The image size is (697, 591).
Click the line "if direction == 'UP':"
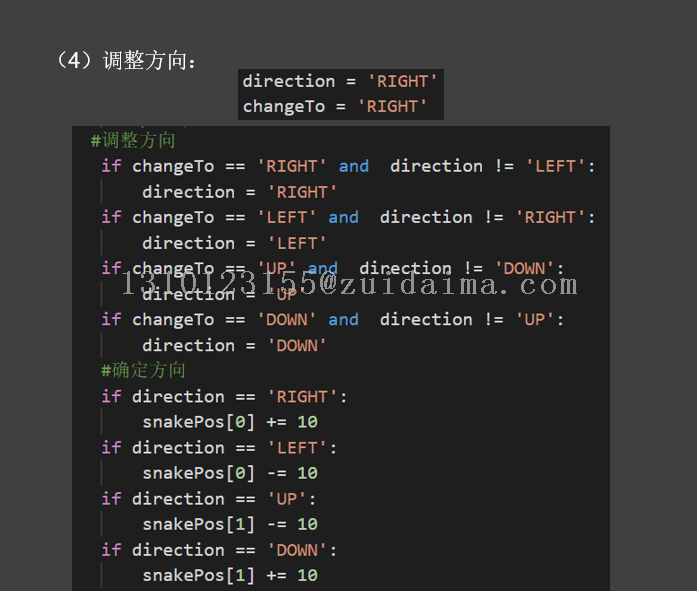coord(209,499)
